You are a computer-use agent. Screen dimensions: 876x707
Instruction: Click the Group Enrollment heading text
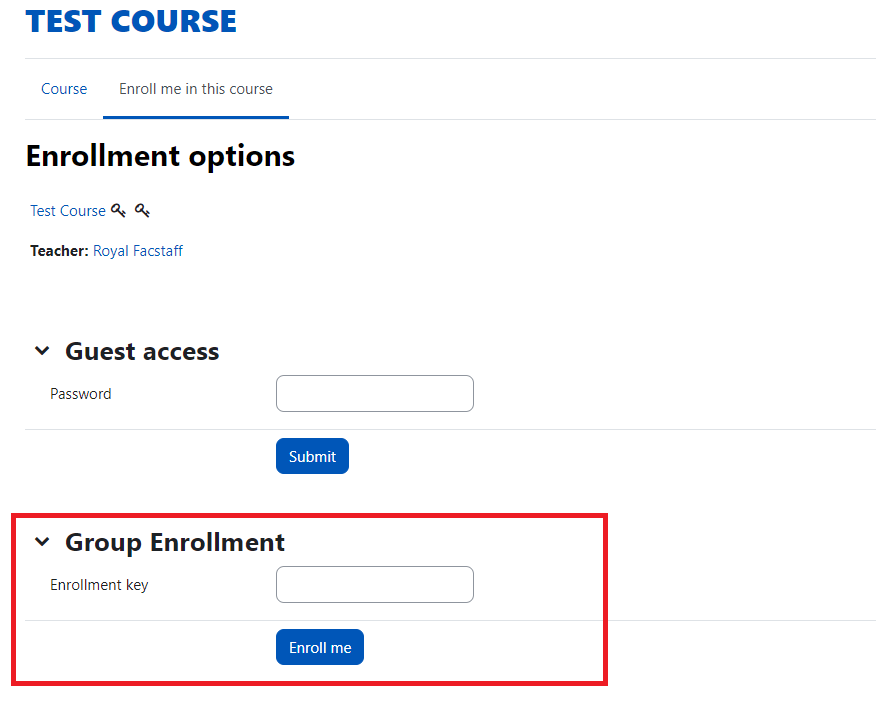click(x=175, y=542)
